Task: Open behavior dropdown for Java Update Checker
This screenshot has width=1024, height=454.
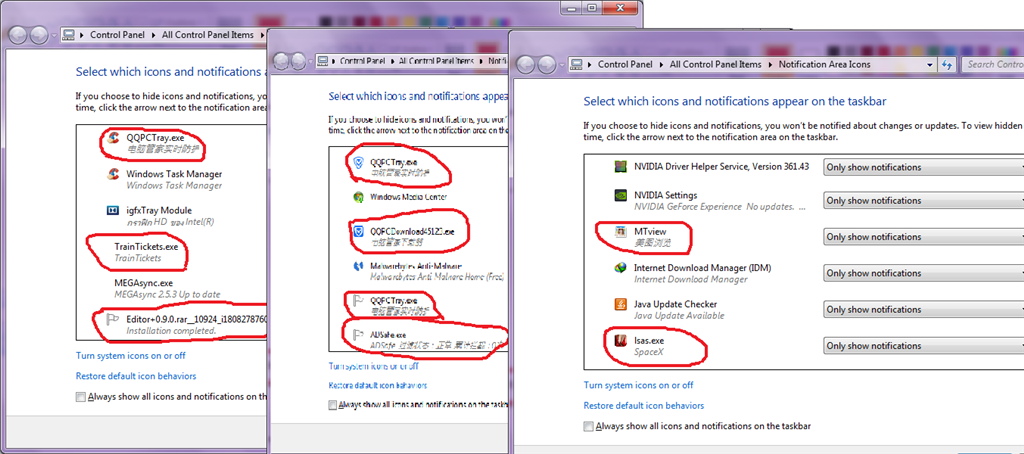Action: pos(923,310)
